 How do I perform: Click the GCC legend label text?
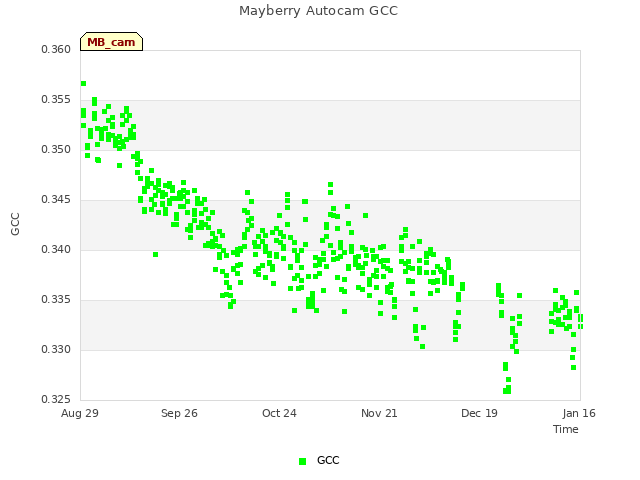click(x=328, y=460)
